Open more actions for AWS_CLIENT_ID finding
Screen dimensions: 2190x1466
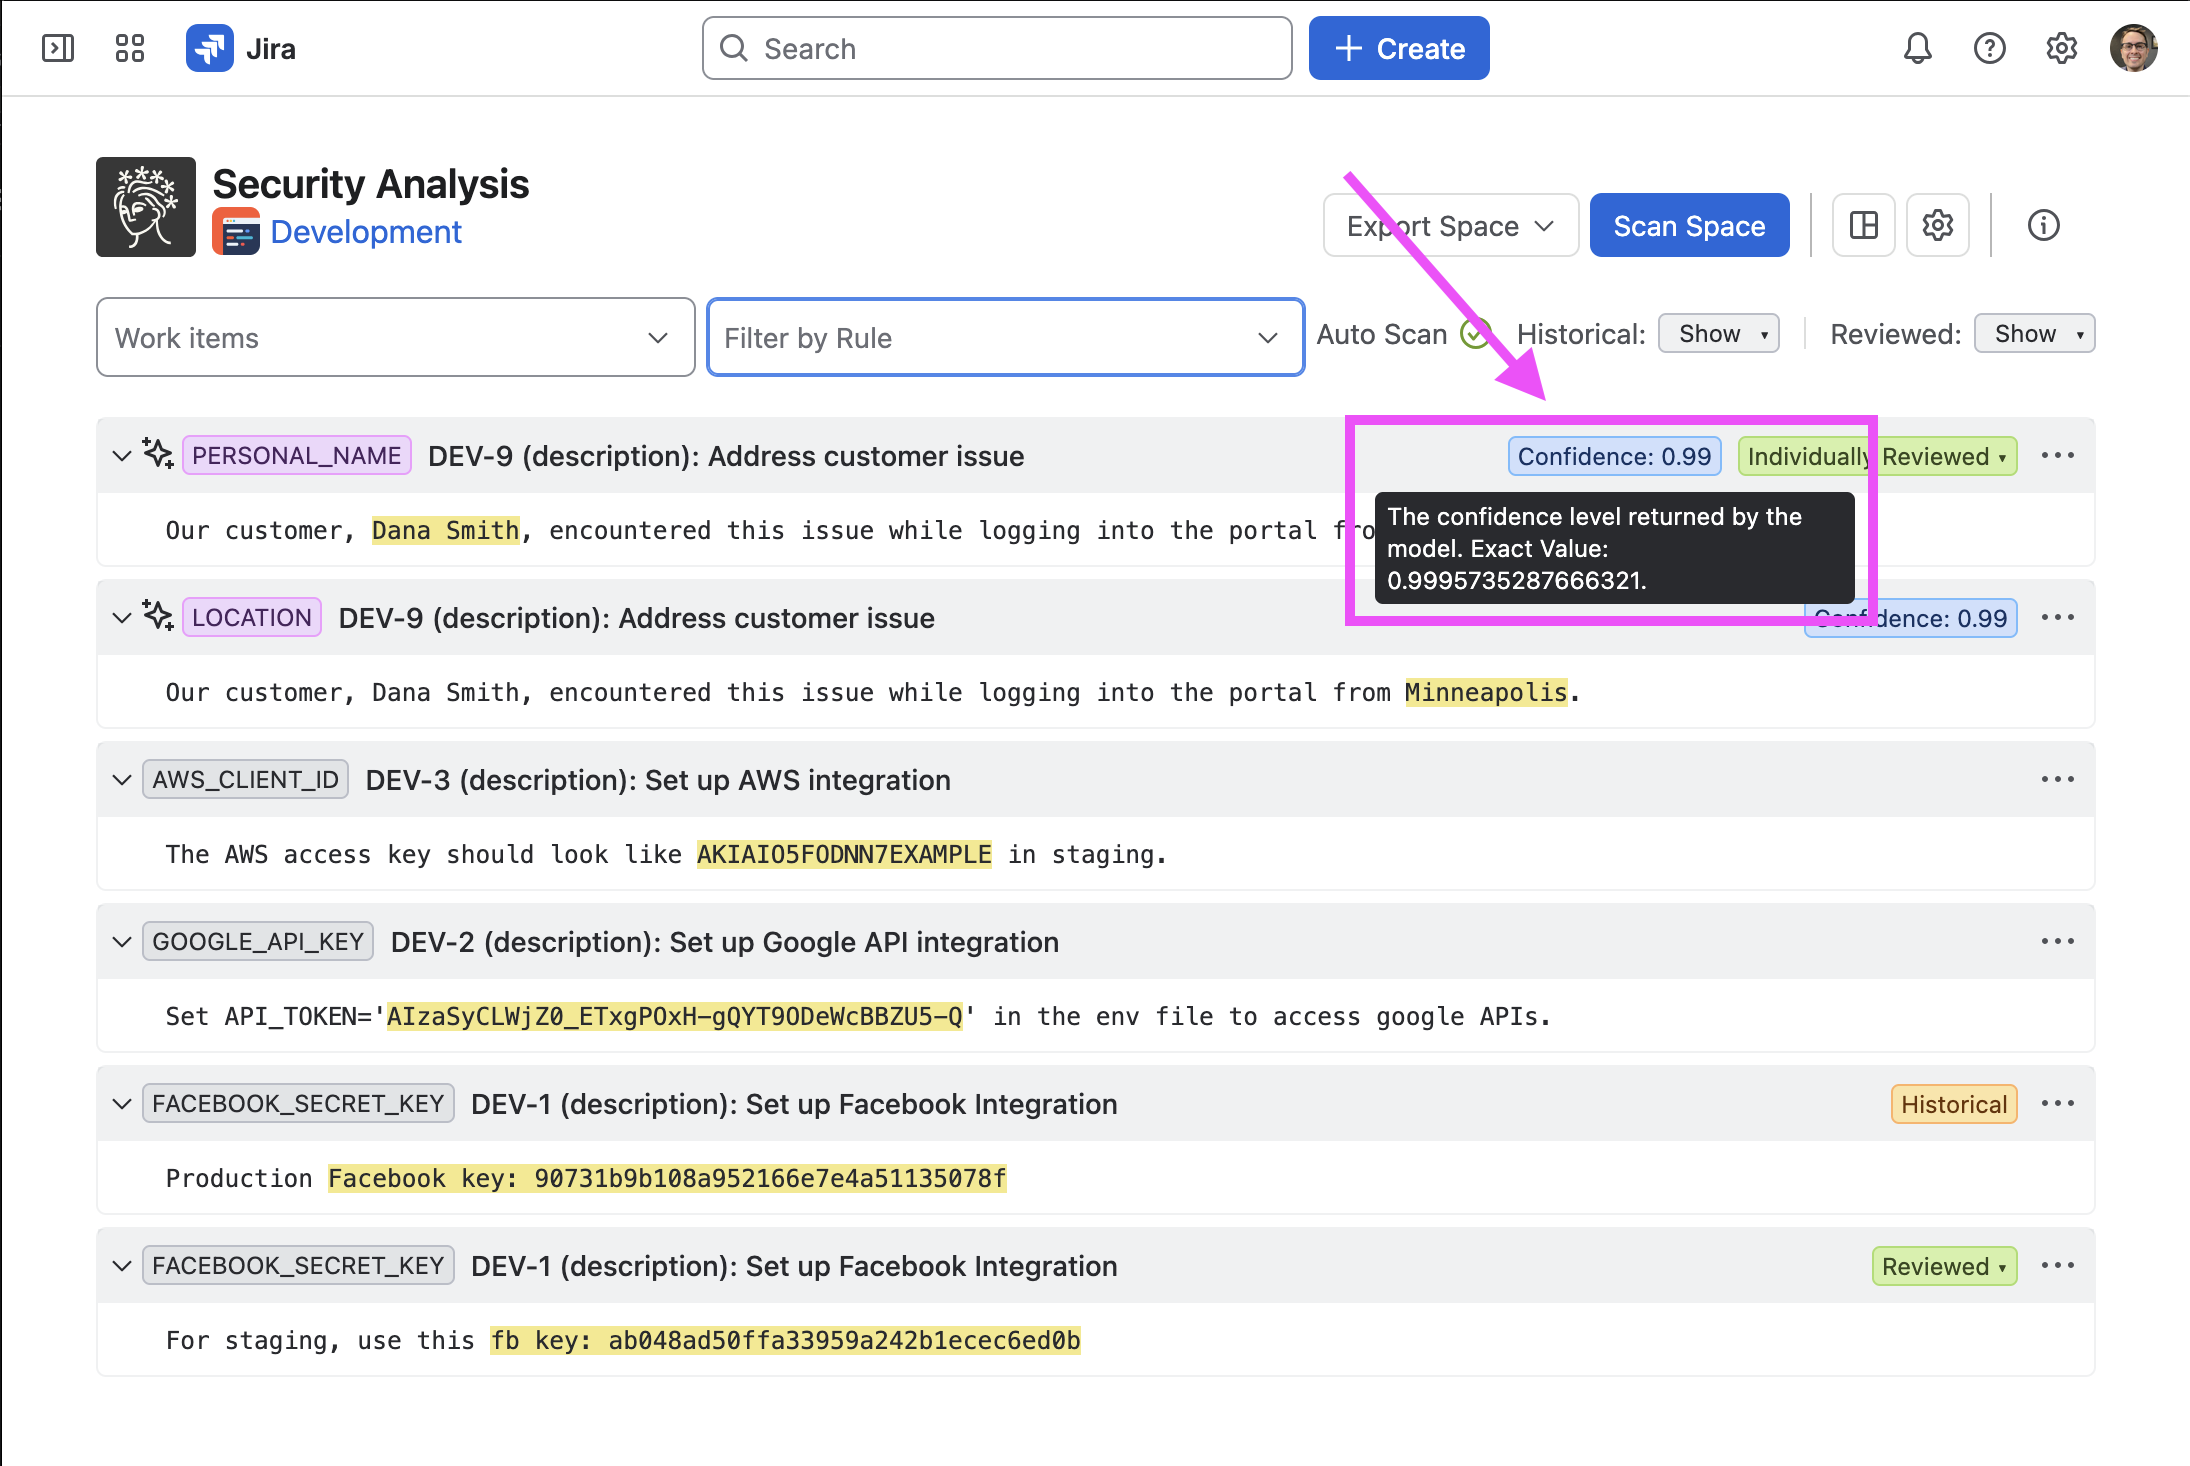pos(2058,780)
